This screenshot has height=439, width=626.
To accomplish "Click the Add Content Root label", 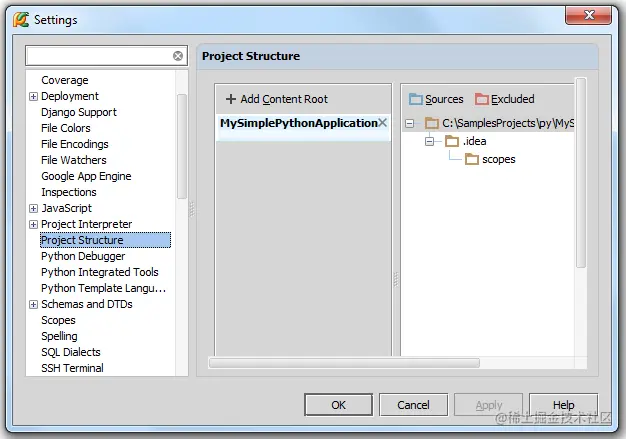I will 284,99.
